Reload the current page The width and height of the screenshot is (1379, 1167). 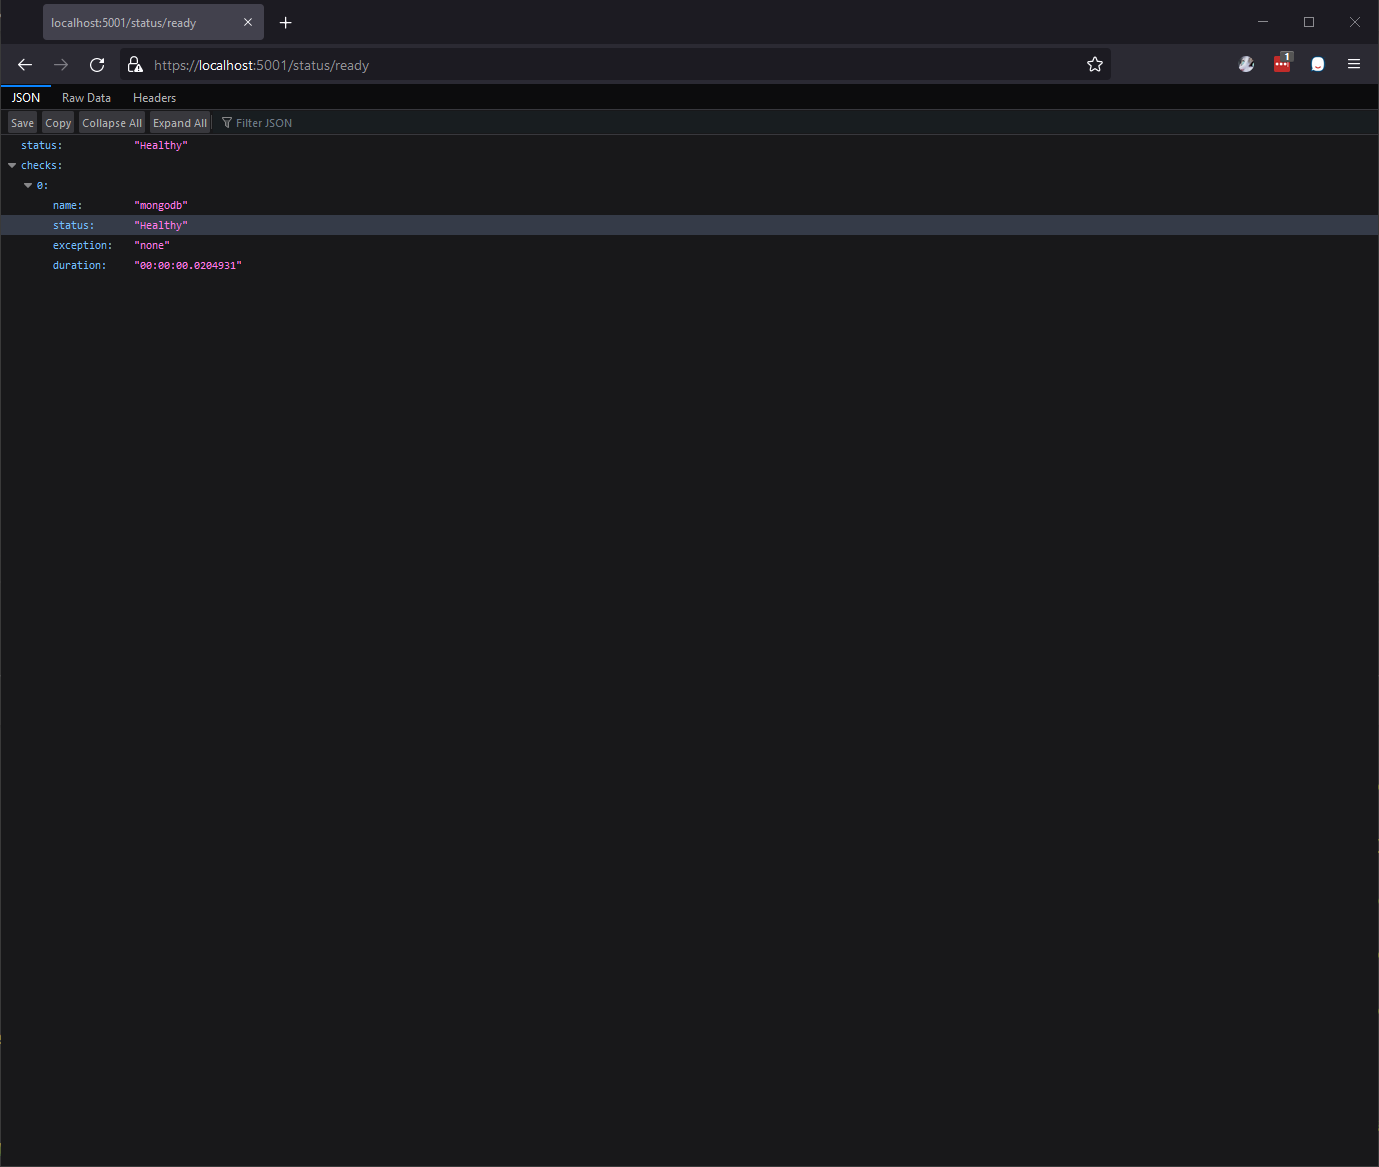coord(97,64)
